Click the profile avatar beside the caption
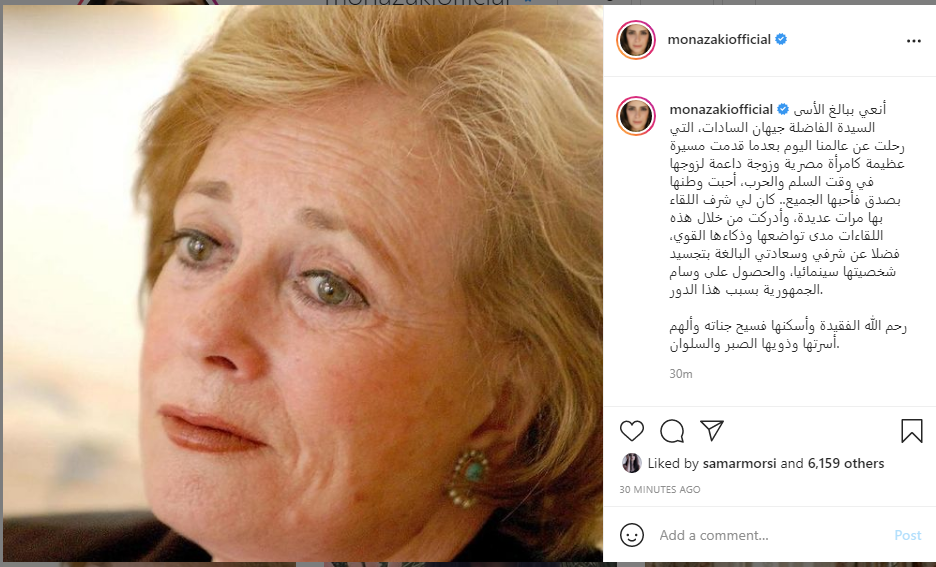The height and width of the screenshot is (567, 936). tap(636, 116)
